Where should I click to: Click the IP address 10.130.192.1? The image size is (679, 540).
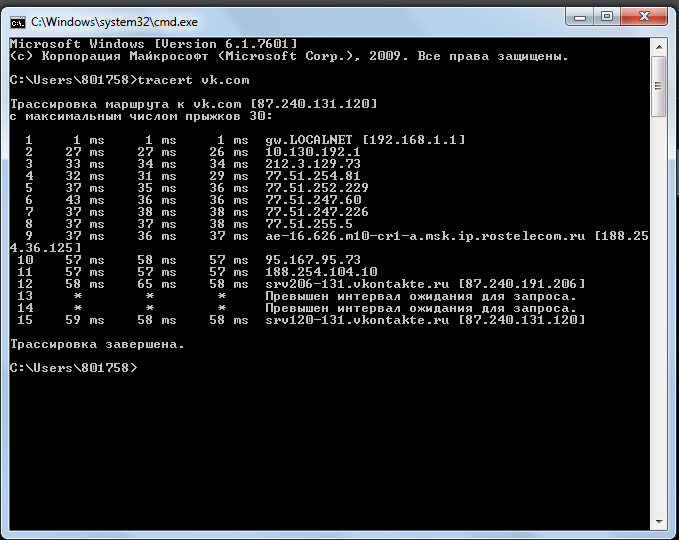[313, 152]
